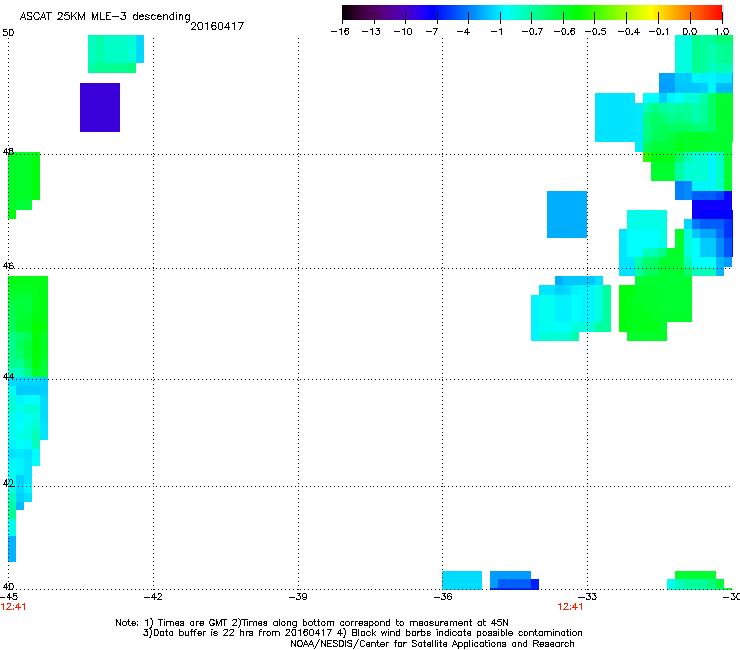Click the latitude axis label '40'
Viewport: 740px width, 650px height.
(x=8, y=586)
